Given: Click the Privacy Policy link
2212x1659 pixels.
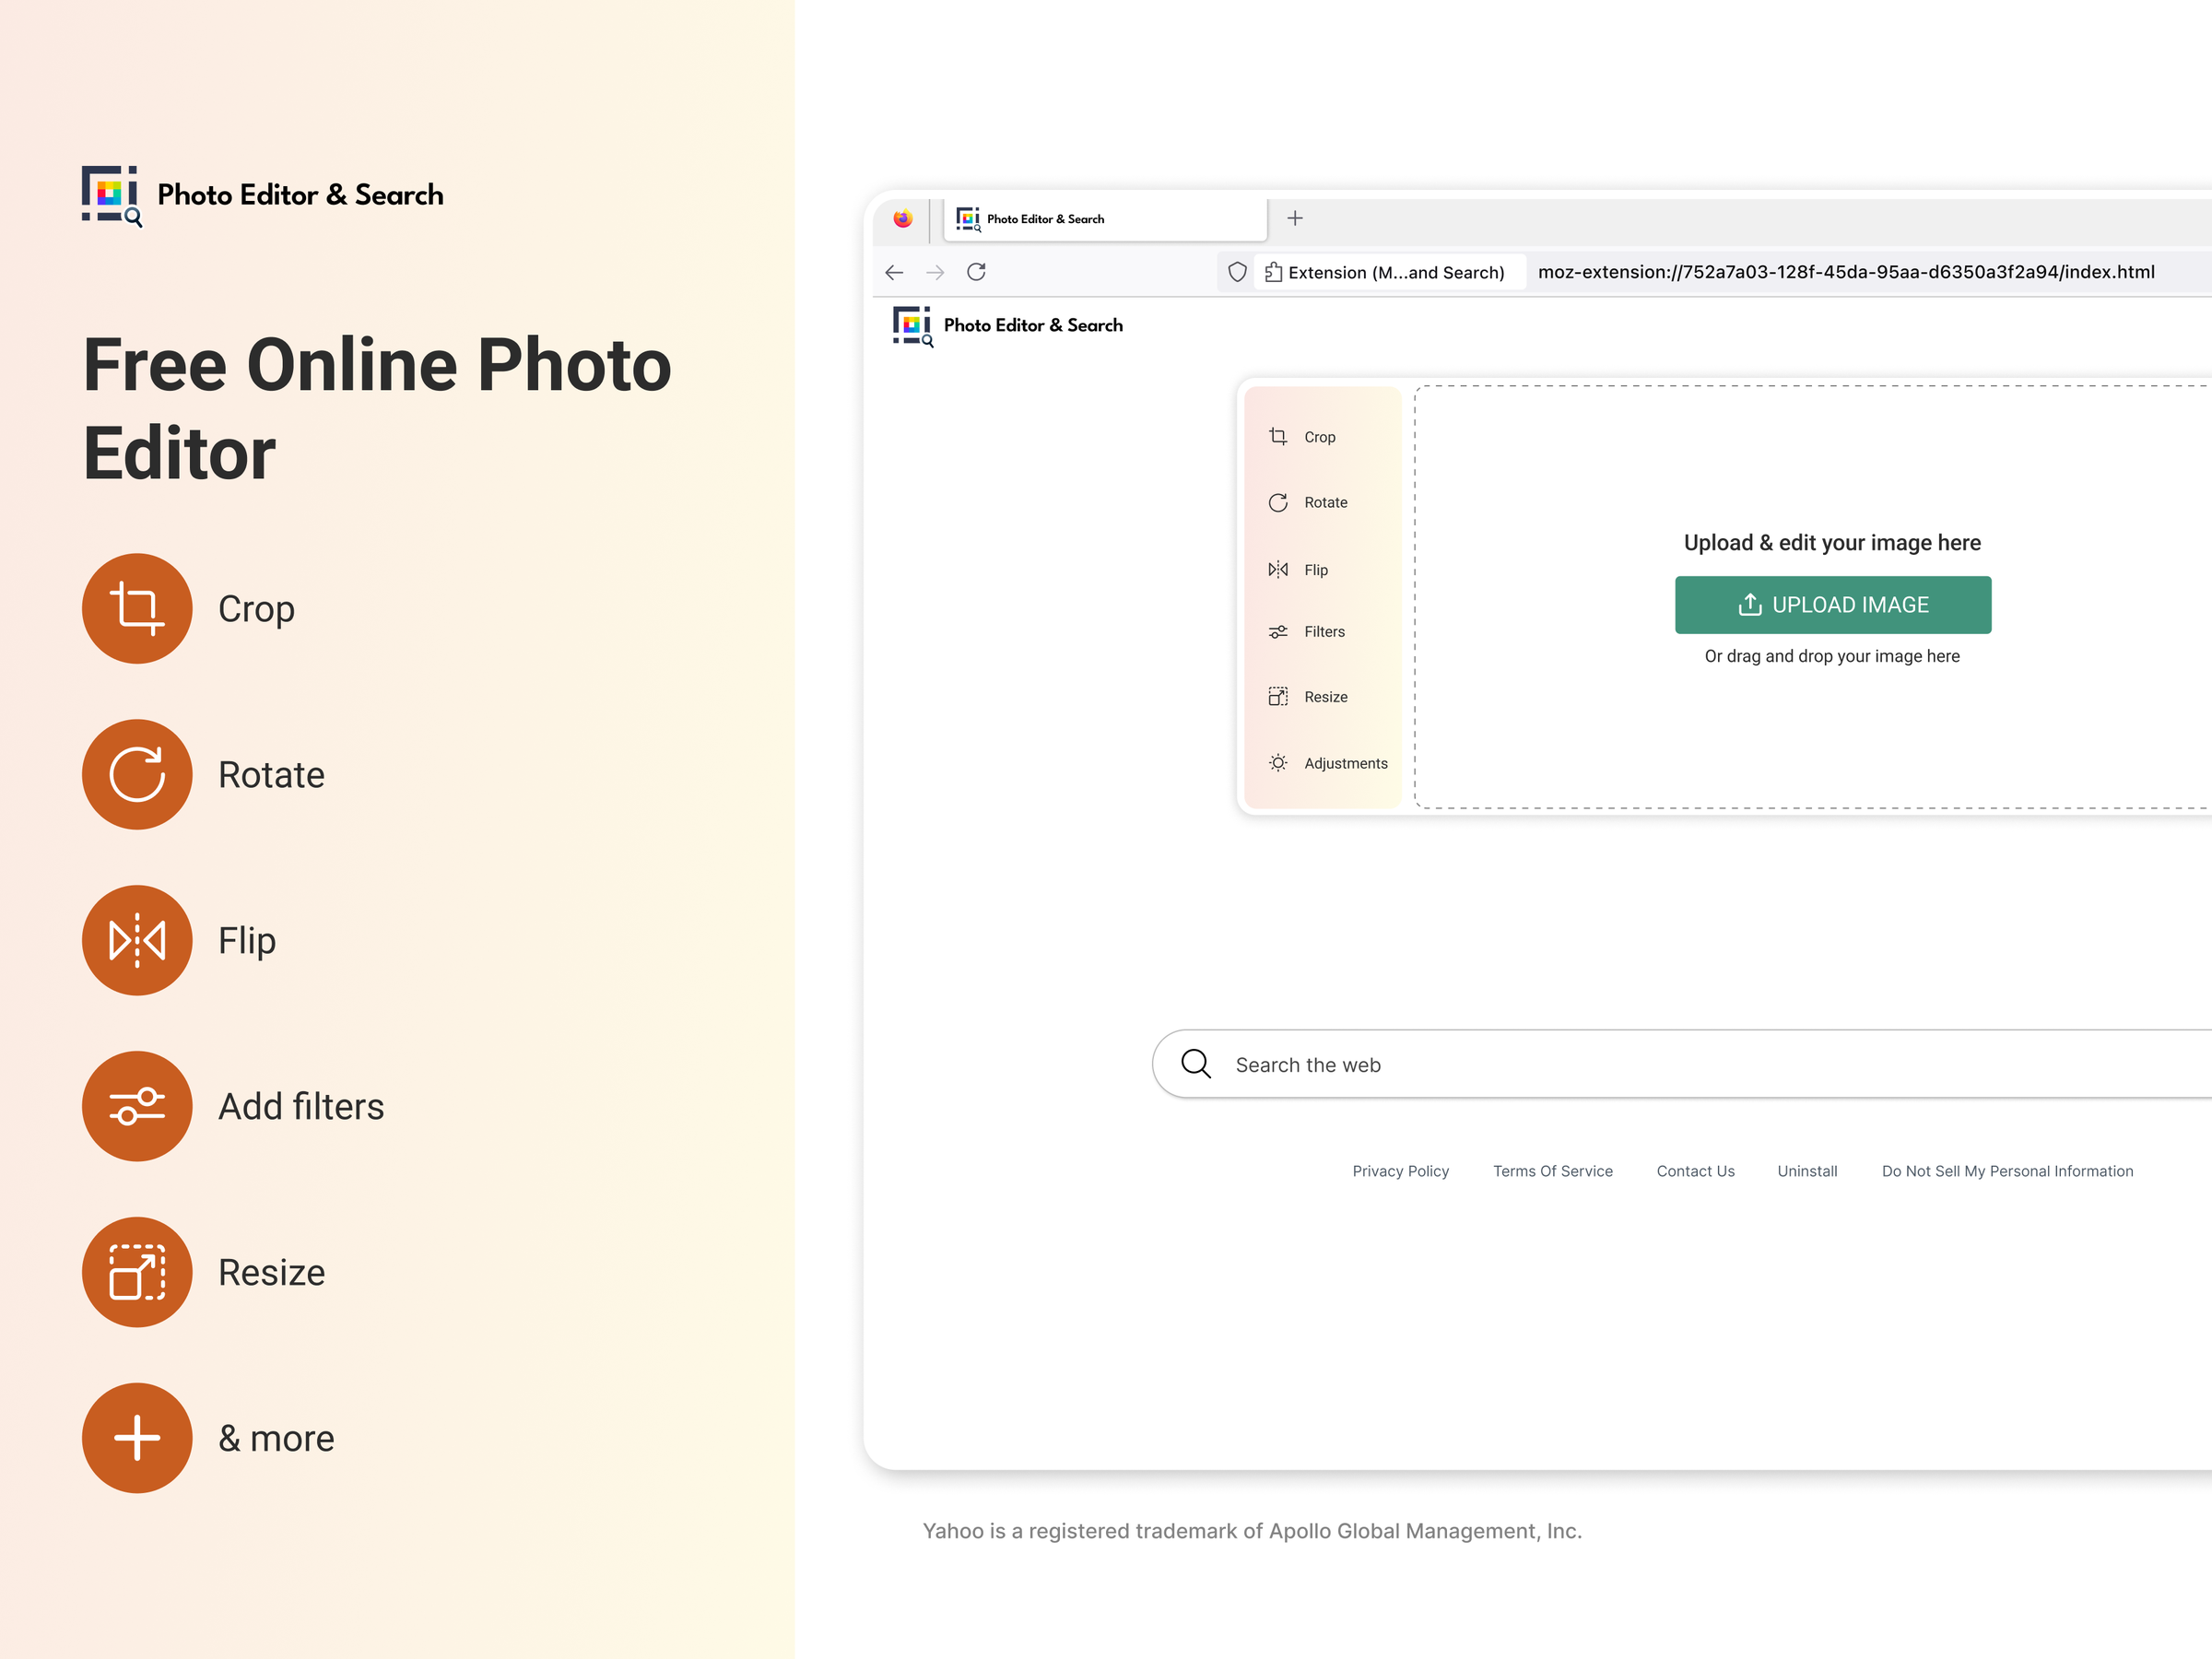Looking at the screenshot, I should (x=1400, y=1170).
